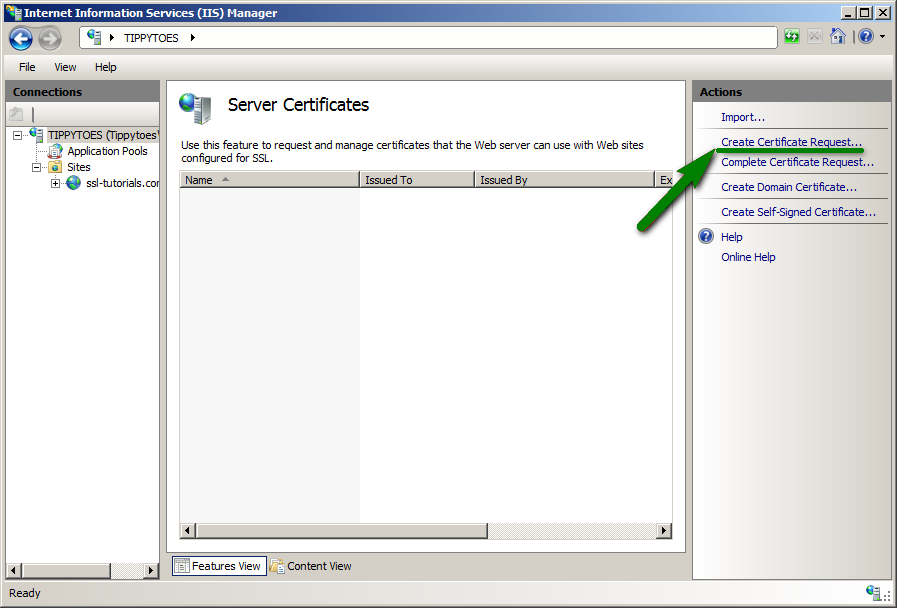The height and width of the screenshot is (608, 897).
Task: Open the dropdown arrow beside toolbar Help
Action: coord(882,37)
